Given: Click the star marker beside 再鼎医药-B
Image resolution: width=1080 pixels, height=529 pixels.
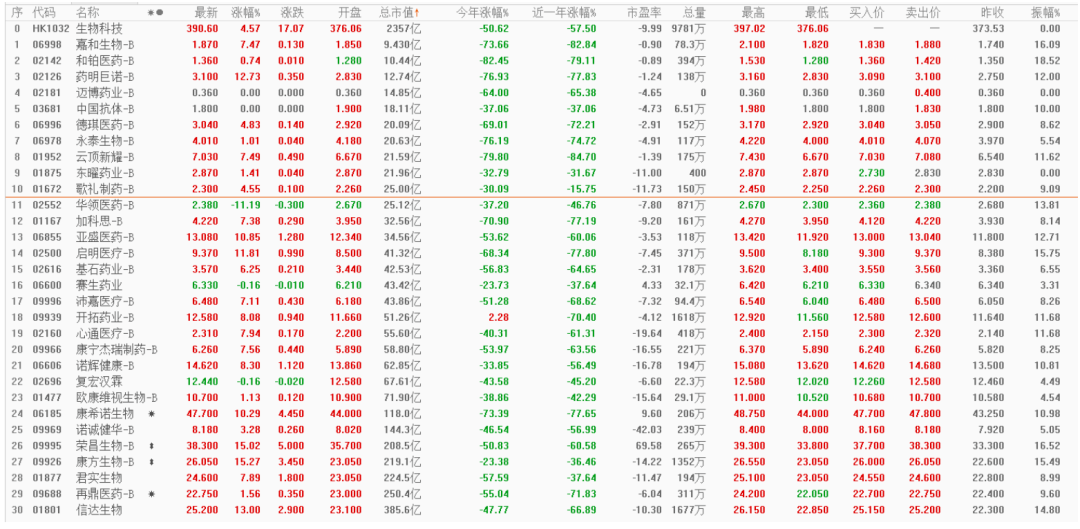Looking at the screenshot, I should 151,494.
